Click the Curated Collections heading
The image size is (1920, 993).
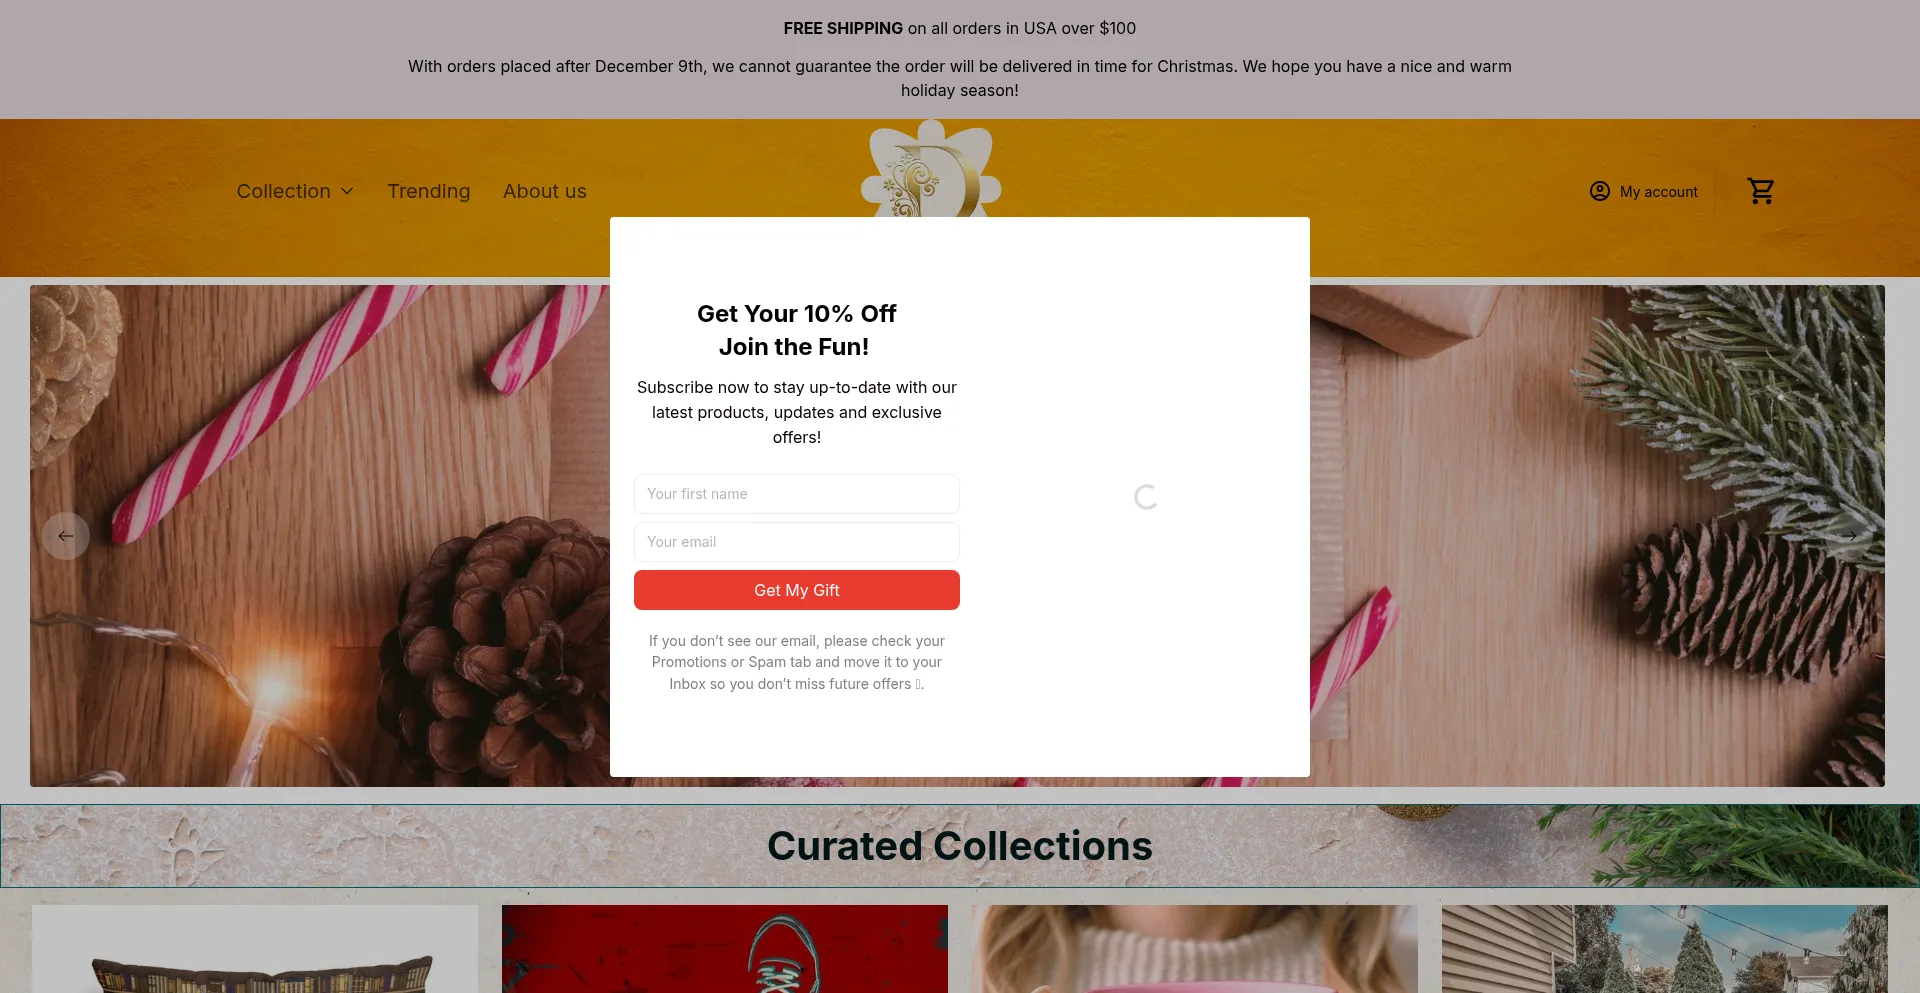pos(960,846)
